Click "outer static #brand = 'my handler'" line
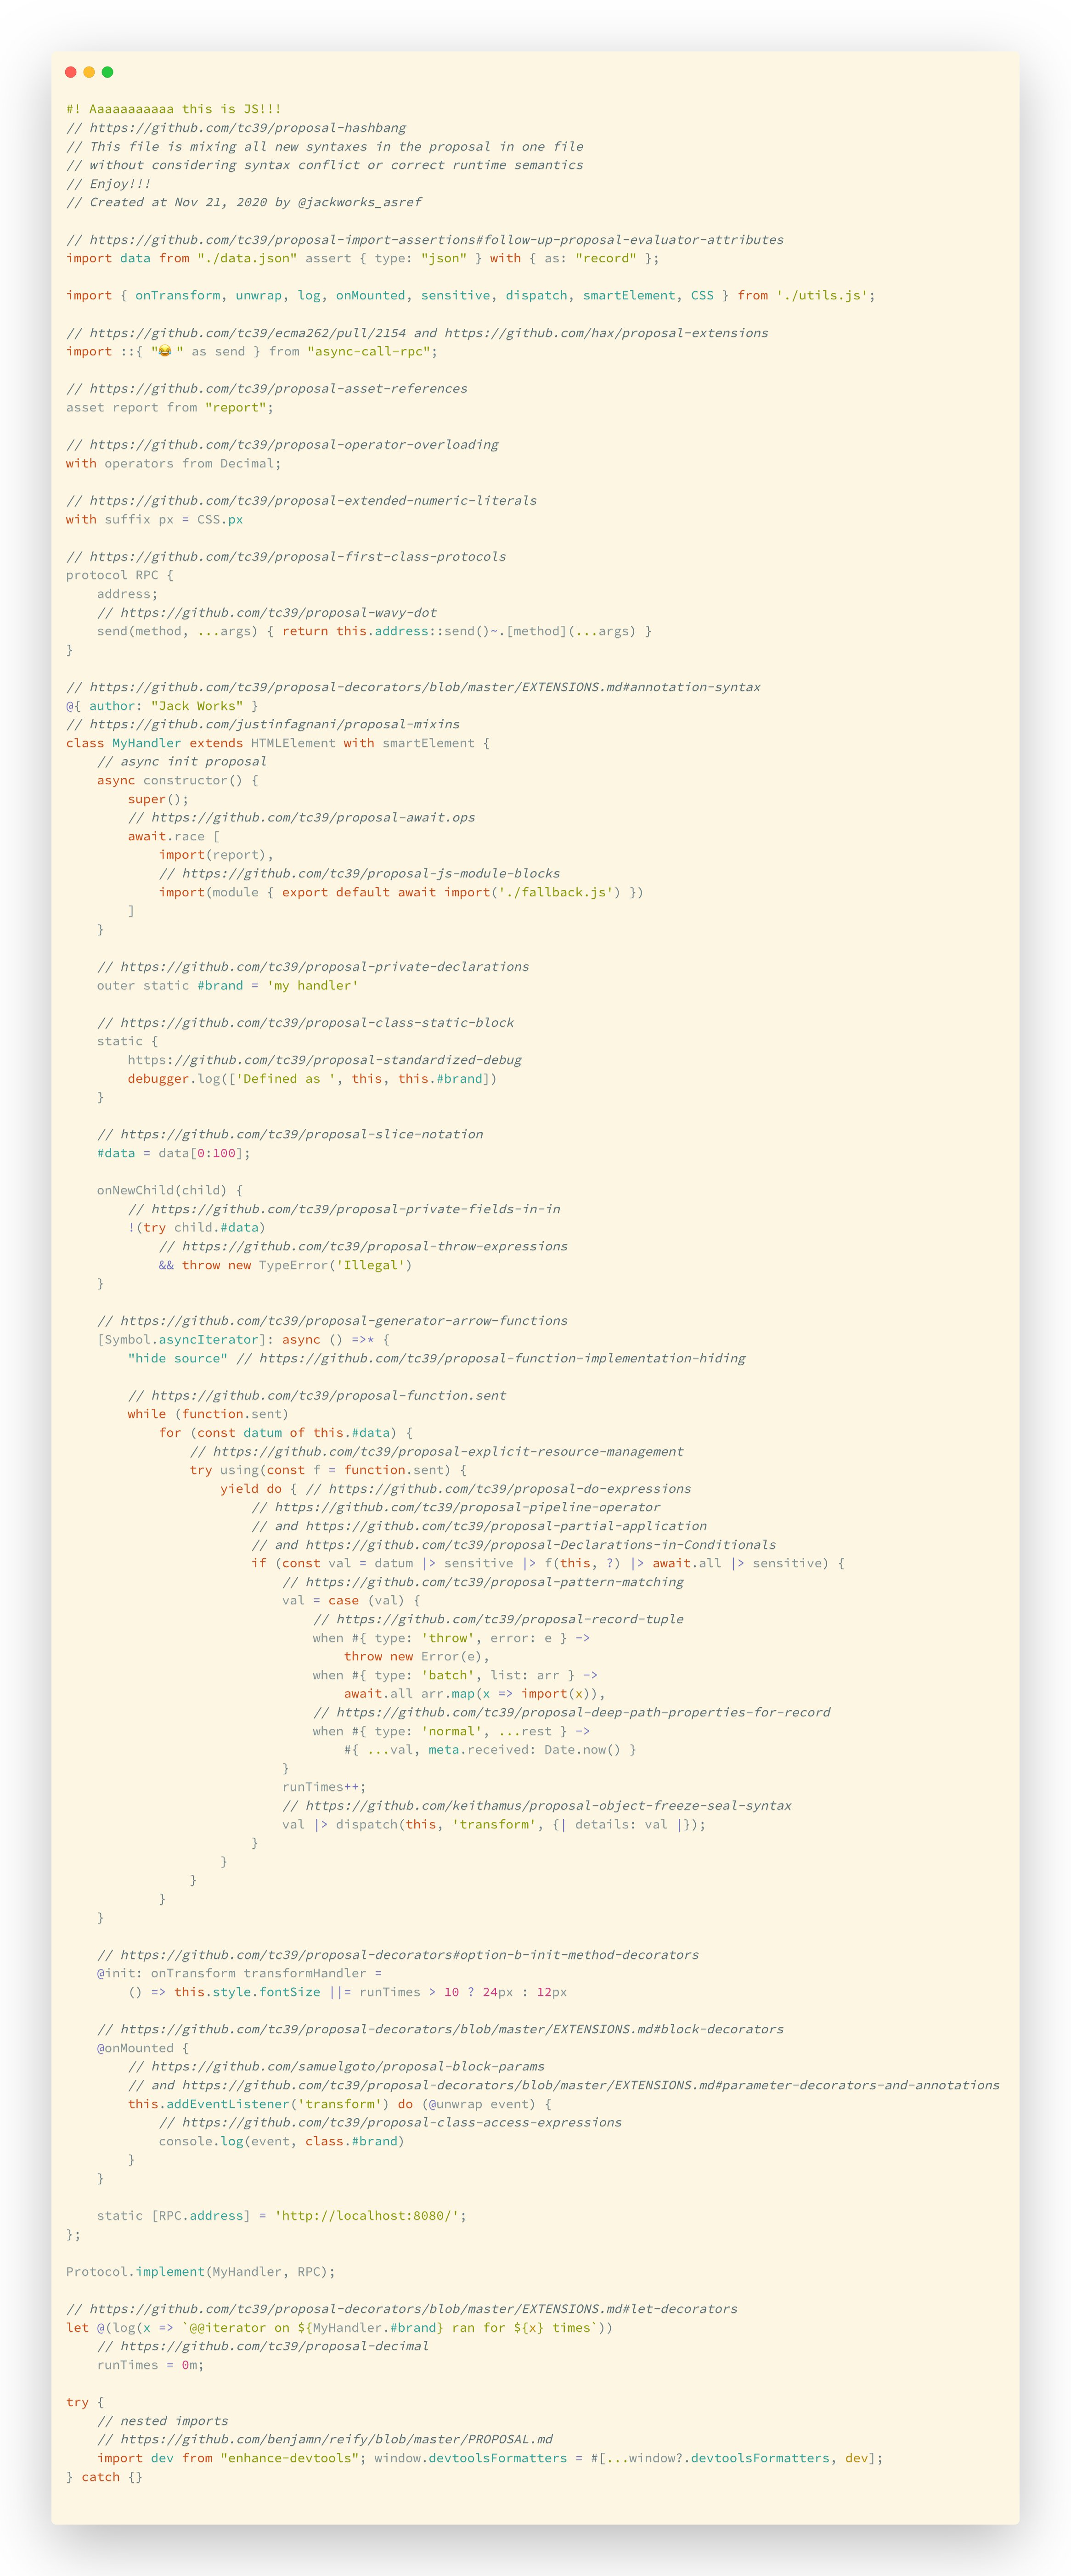This screenshot has height=2576, width=1071. pos(228,986)
